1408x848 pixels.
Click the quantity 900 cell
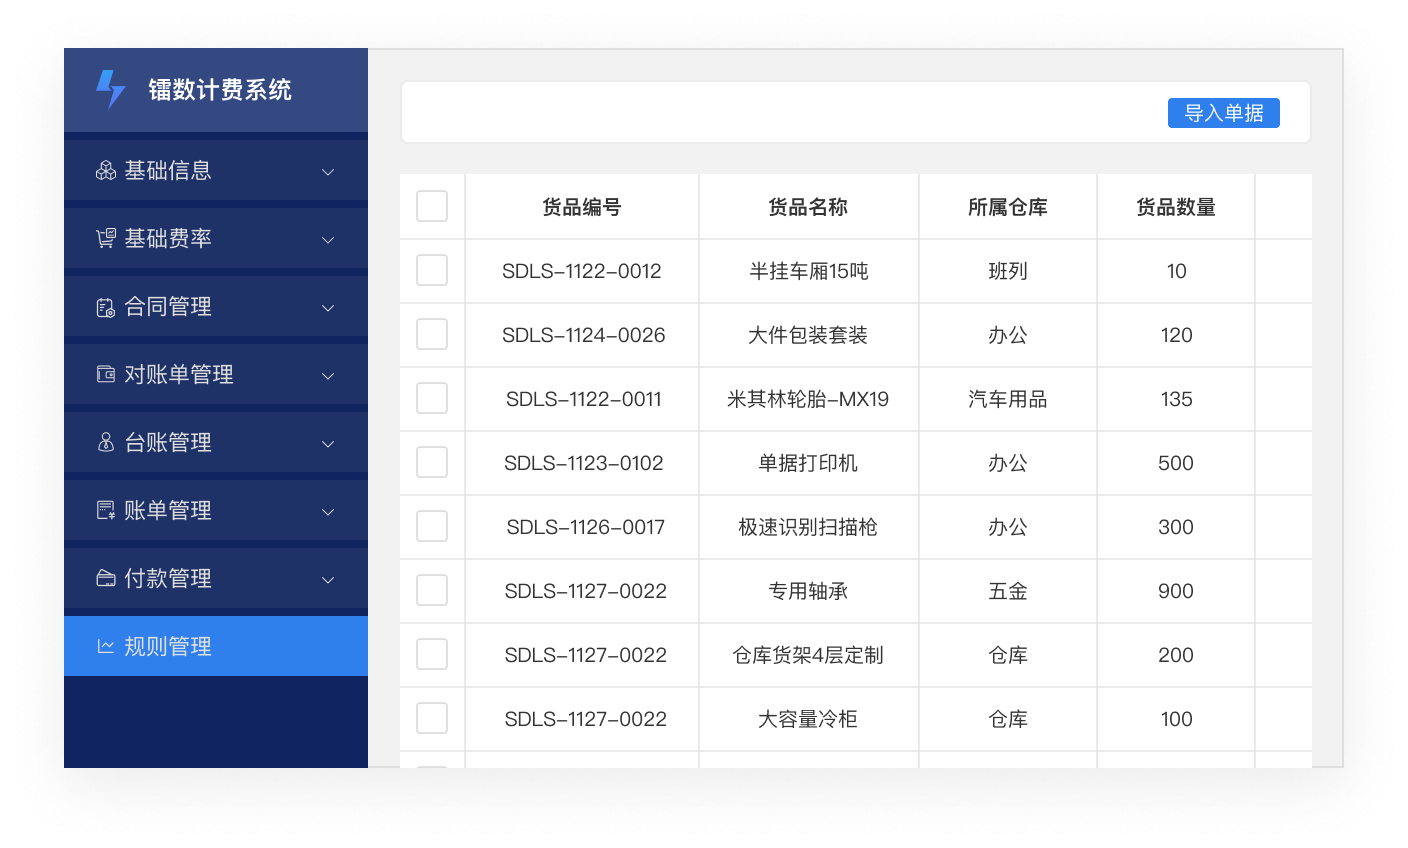tap(1176, 591)
